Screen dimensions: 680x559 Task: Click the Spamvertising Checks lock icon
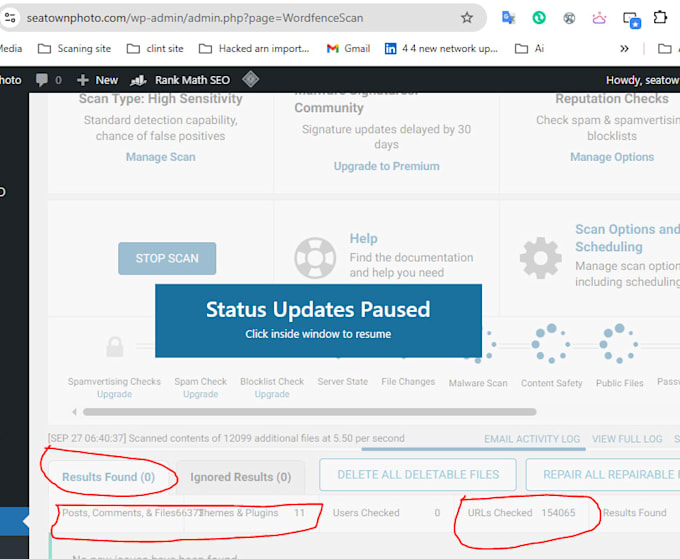[115, 347]
